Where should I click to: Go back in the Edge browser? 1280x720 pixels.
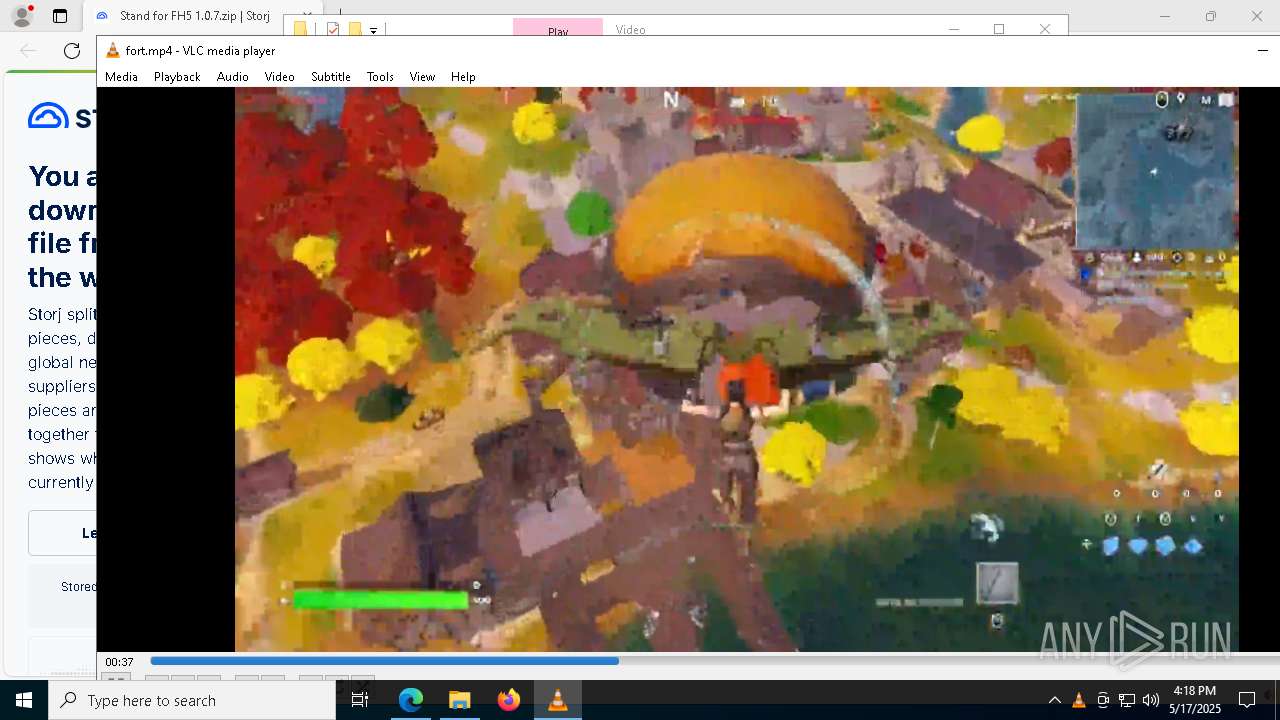click(x=28, y=51)
